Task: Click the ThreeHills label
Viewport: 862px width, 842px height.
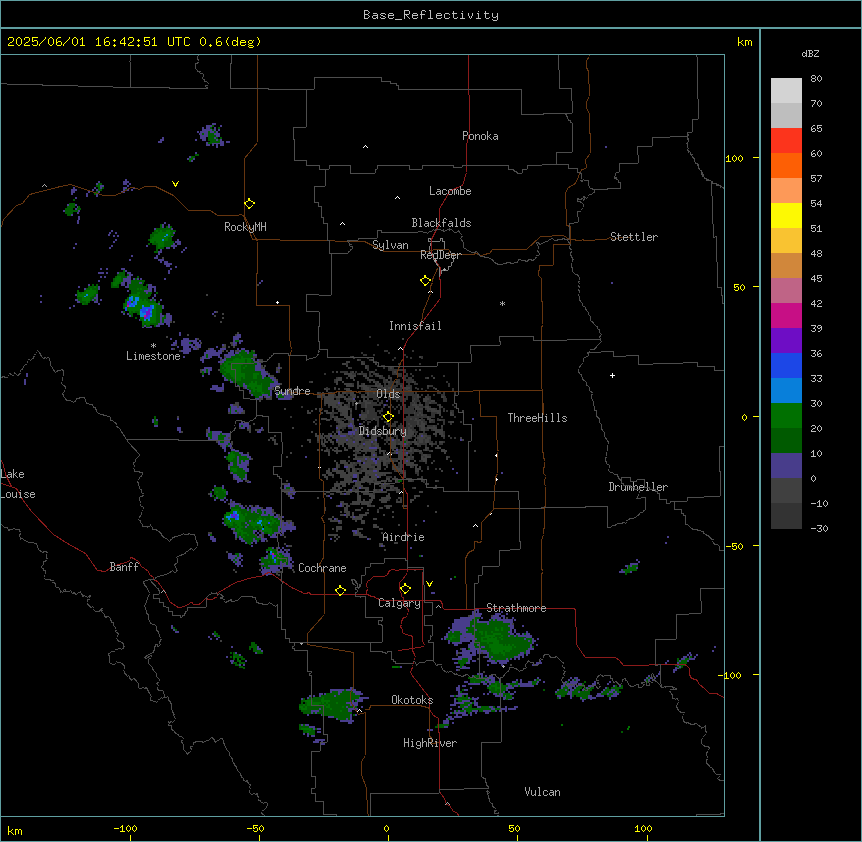Action: click(x=537, y=418)
